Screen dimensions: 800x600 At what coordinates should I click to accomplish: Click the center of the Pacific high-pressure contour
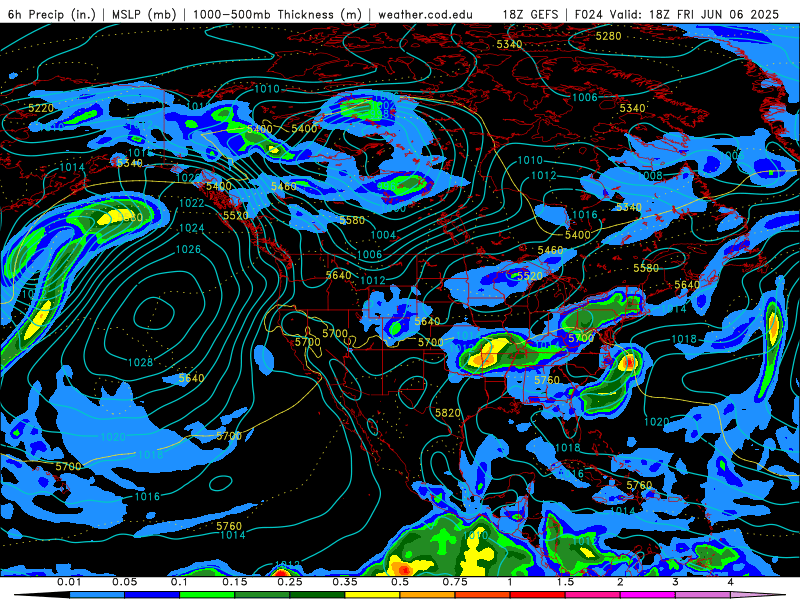pyautogui.click(x=154, y=315)
